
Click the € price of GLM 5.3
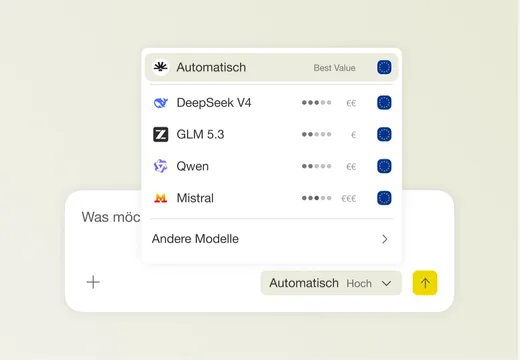click(x=354, y=135)
